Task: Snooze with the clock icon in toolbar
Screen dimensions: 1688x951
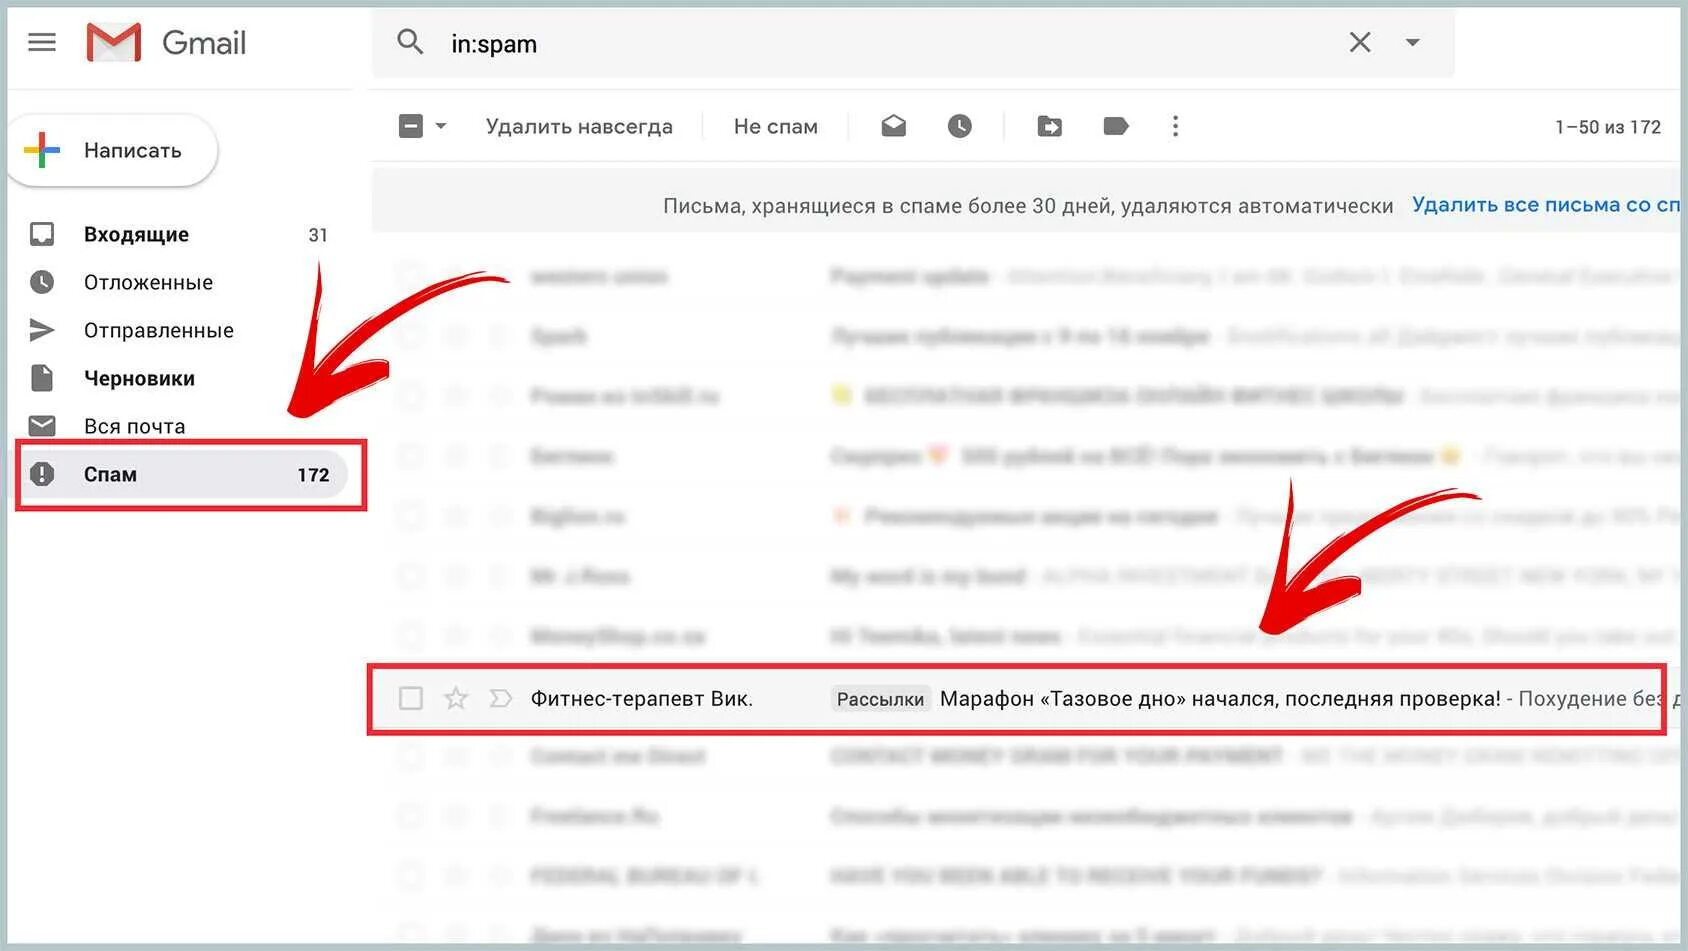Action: 960,126
